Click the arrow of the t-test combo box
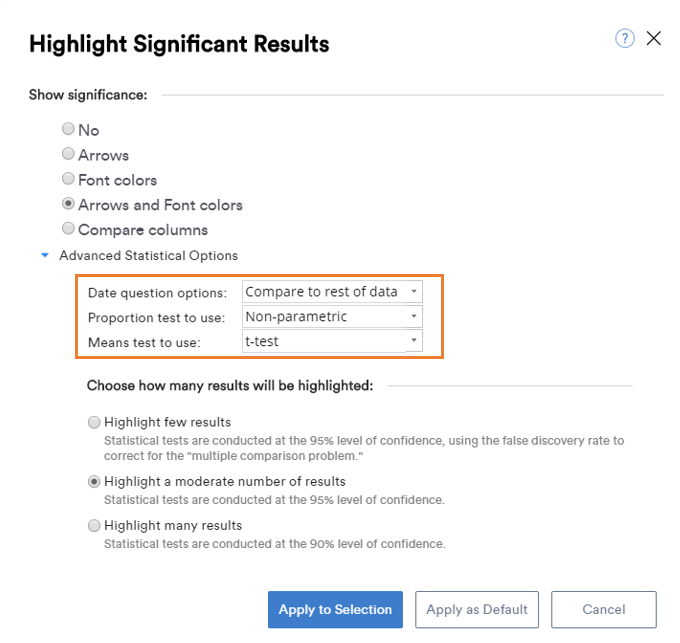This screenshot has width=680, height=643. 414,340
